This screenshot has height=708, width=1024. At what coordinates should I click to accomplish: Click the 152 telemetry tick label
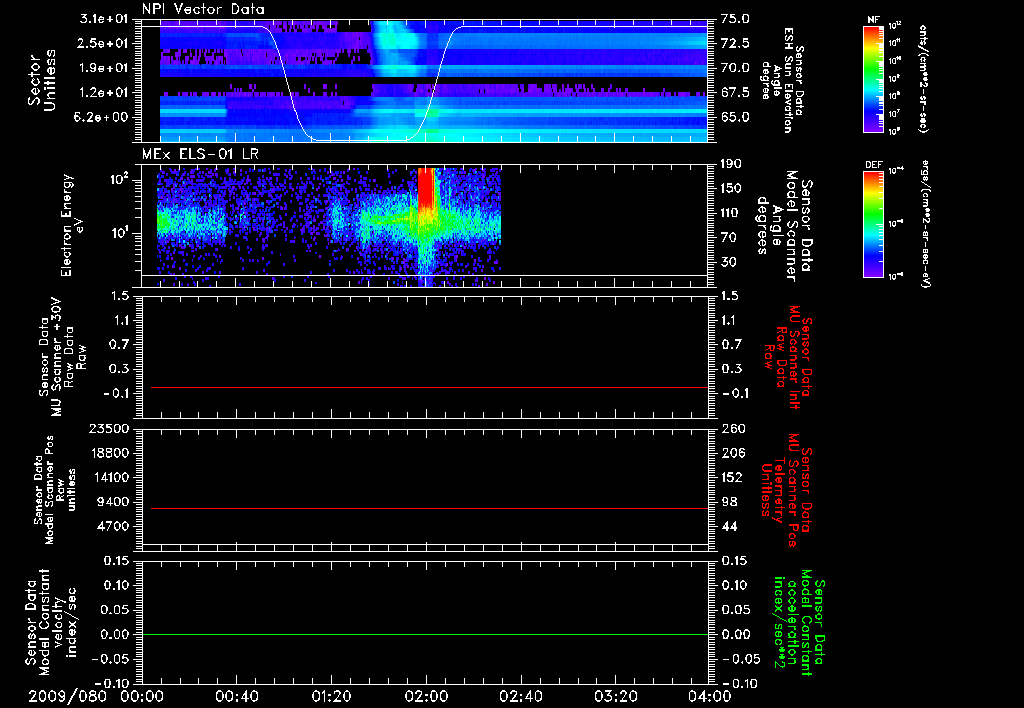click(732, 477)
